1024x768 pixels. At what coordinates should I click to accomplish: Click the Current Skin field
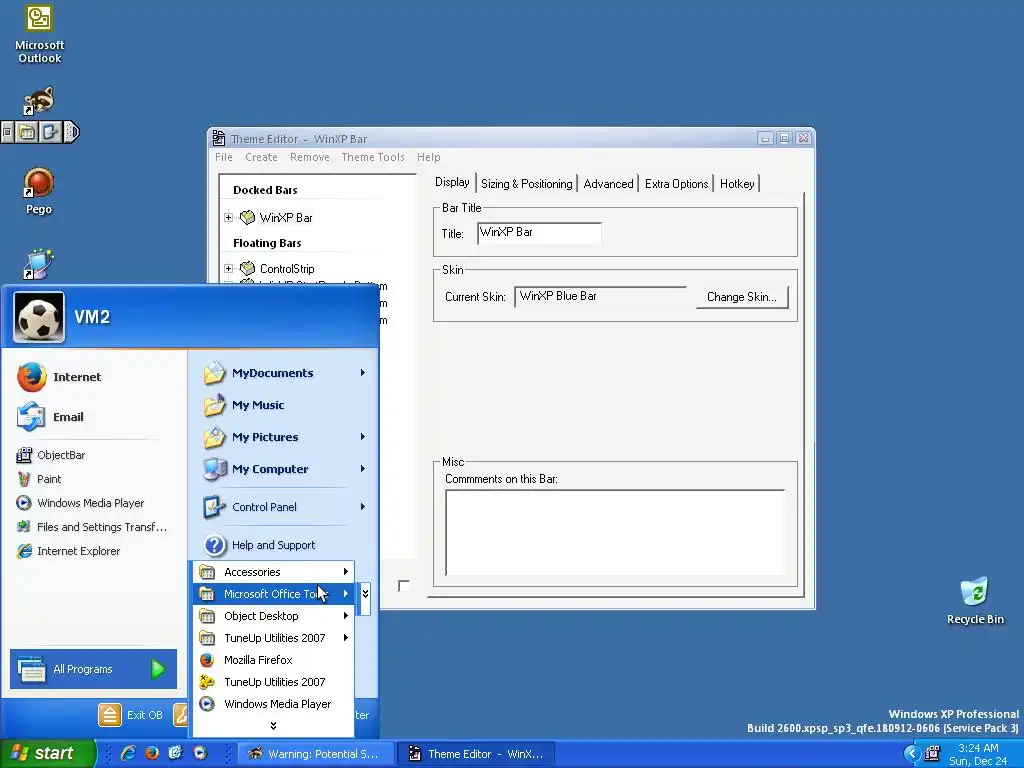[x=600, y=296]
